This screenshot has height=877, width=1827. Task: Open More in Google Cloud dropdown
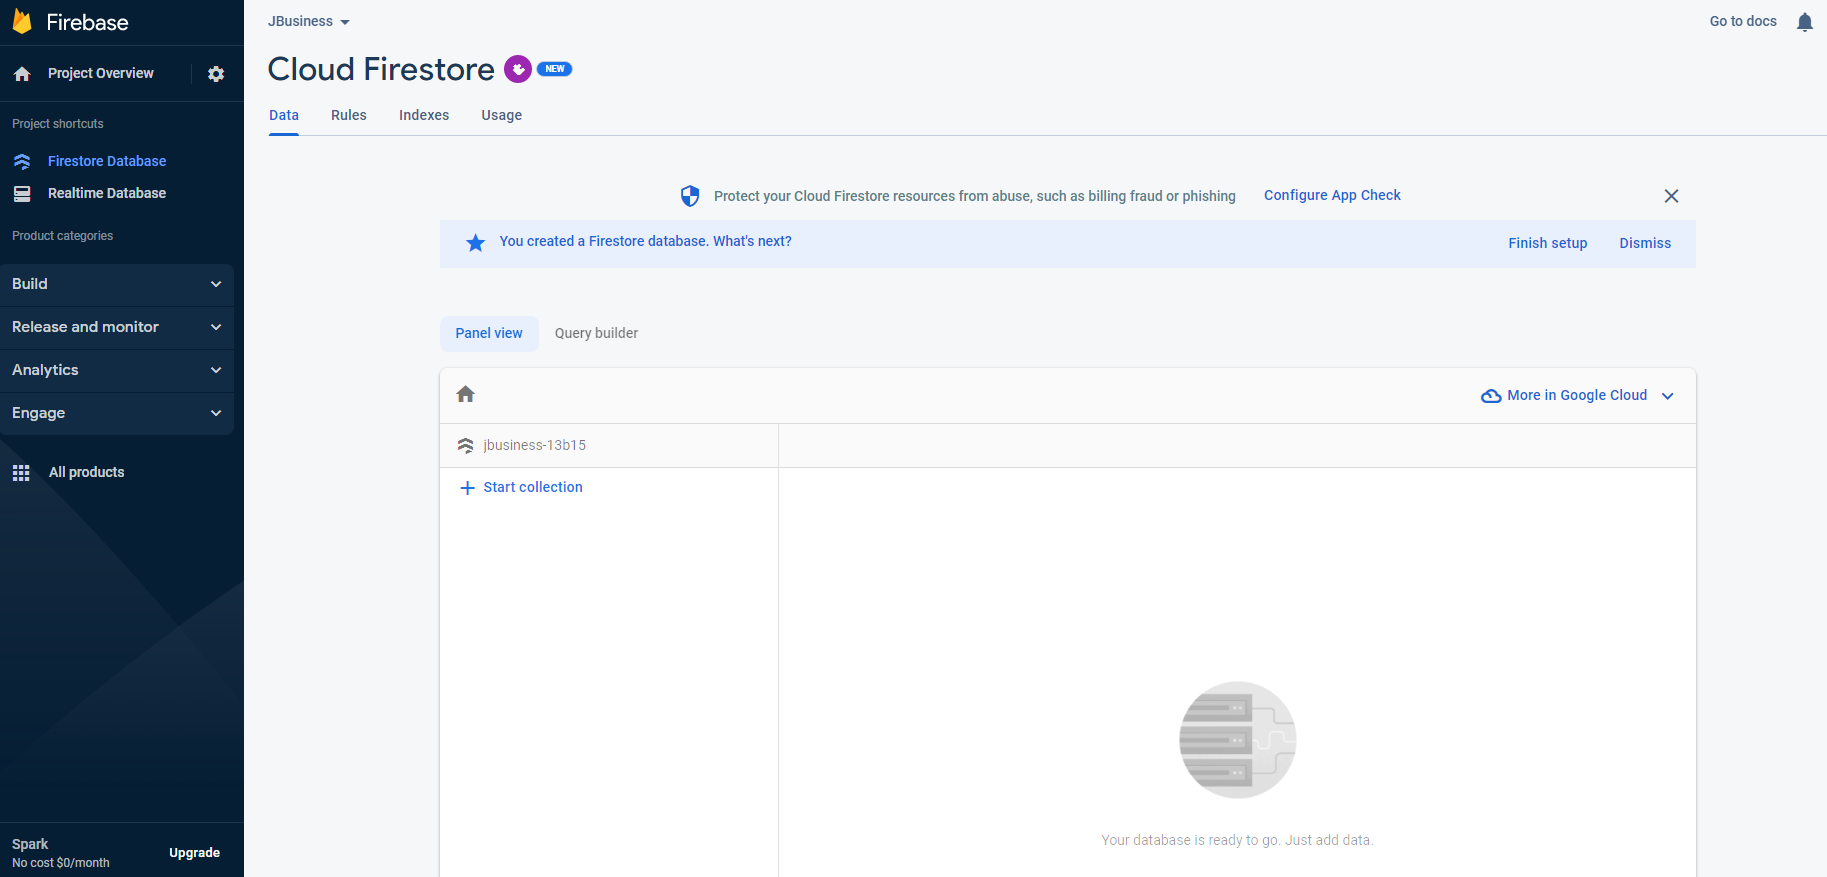1577,395
